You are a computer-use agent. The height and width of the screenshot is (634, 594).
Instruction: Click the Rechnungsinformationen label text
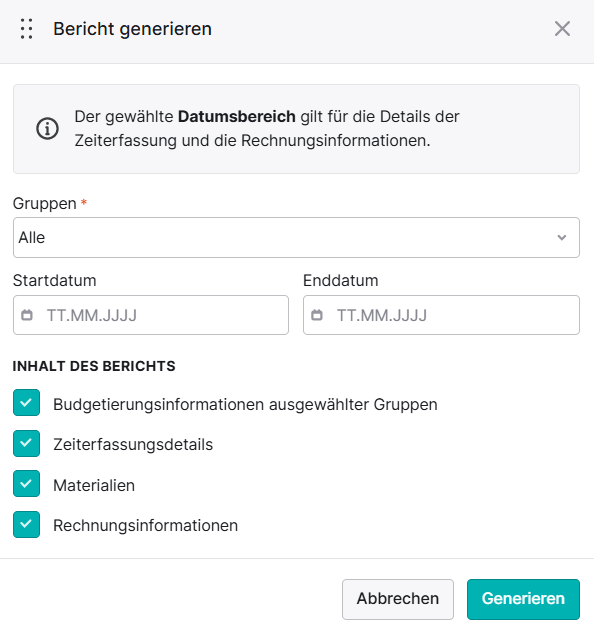click(146, 525)
